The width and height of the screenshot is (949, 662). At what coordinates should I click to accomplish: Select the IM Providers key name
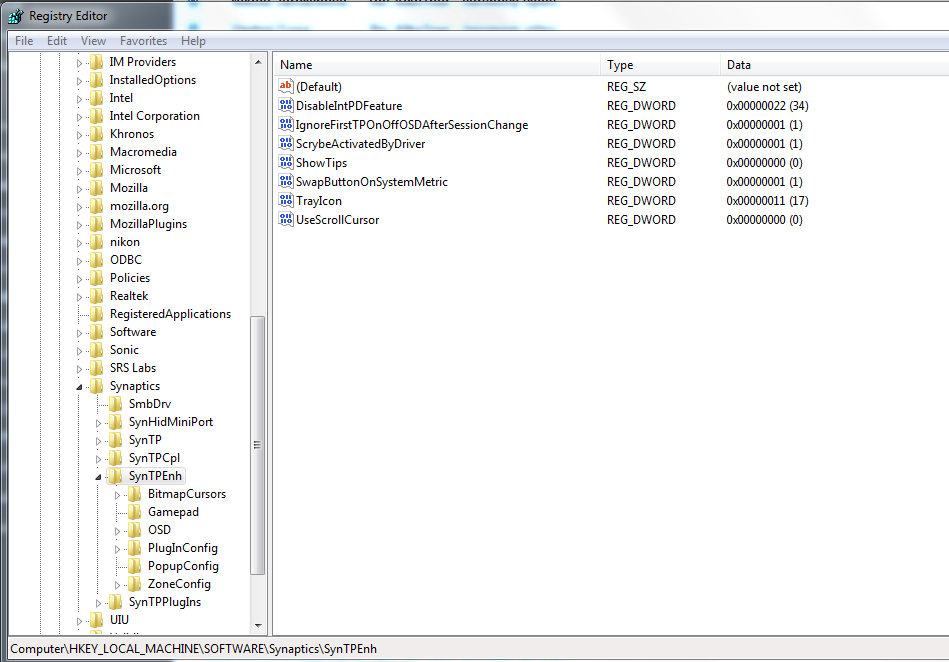pyautogui.click(x=143, y=62)
